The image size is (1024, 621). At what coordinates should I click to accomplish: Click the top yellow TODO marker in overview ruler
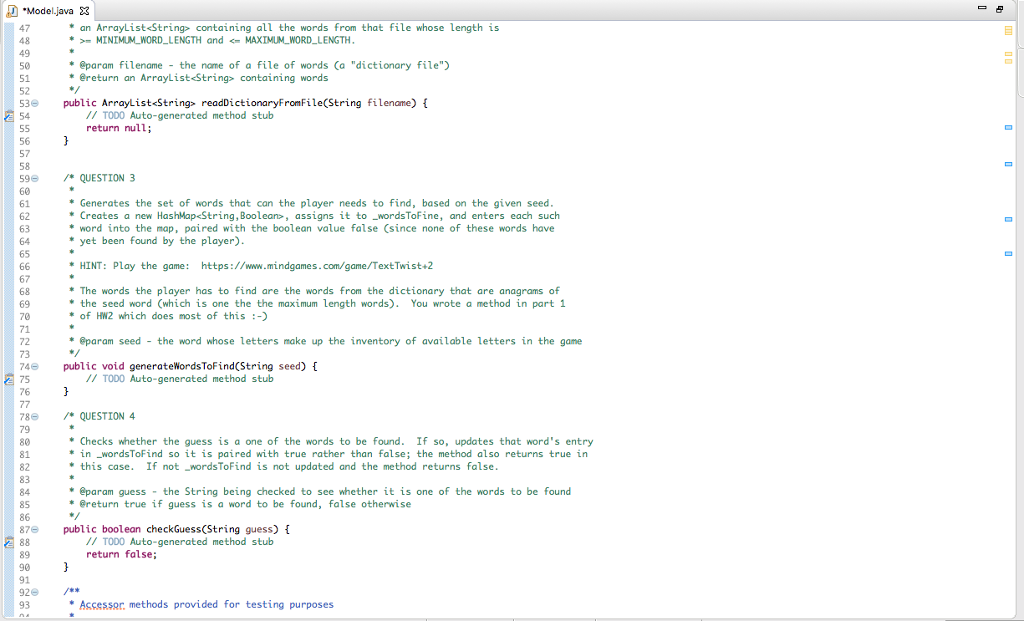[x=1007, y=31]
